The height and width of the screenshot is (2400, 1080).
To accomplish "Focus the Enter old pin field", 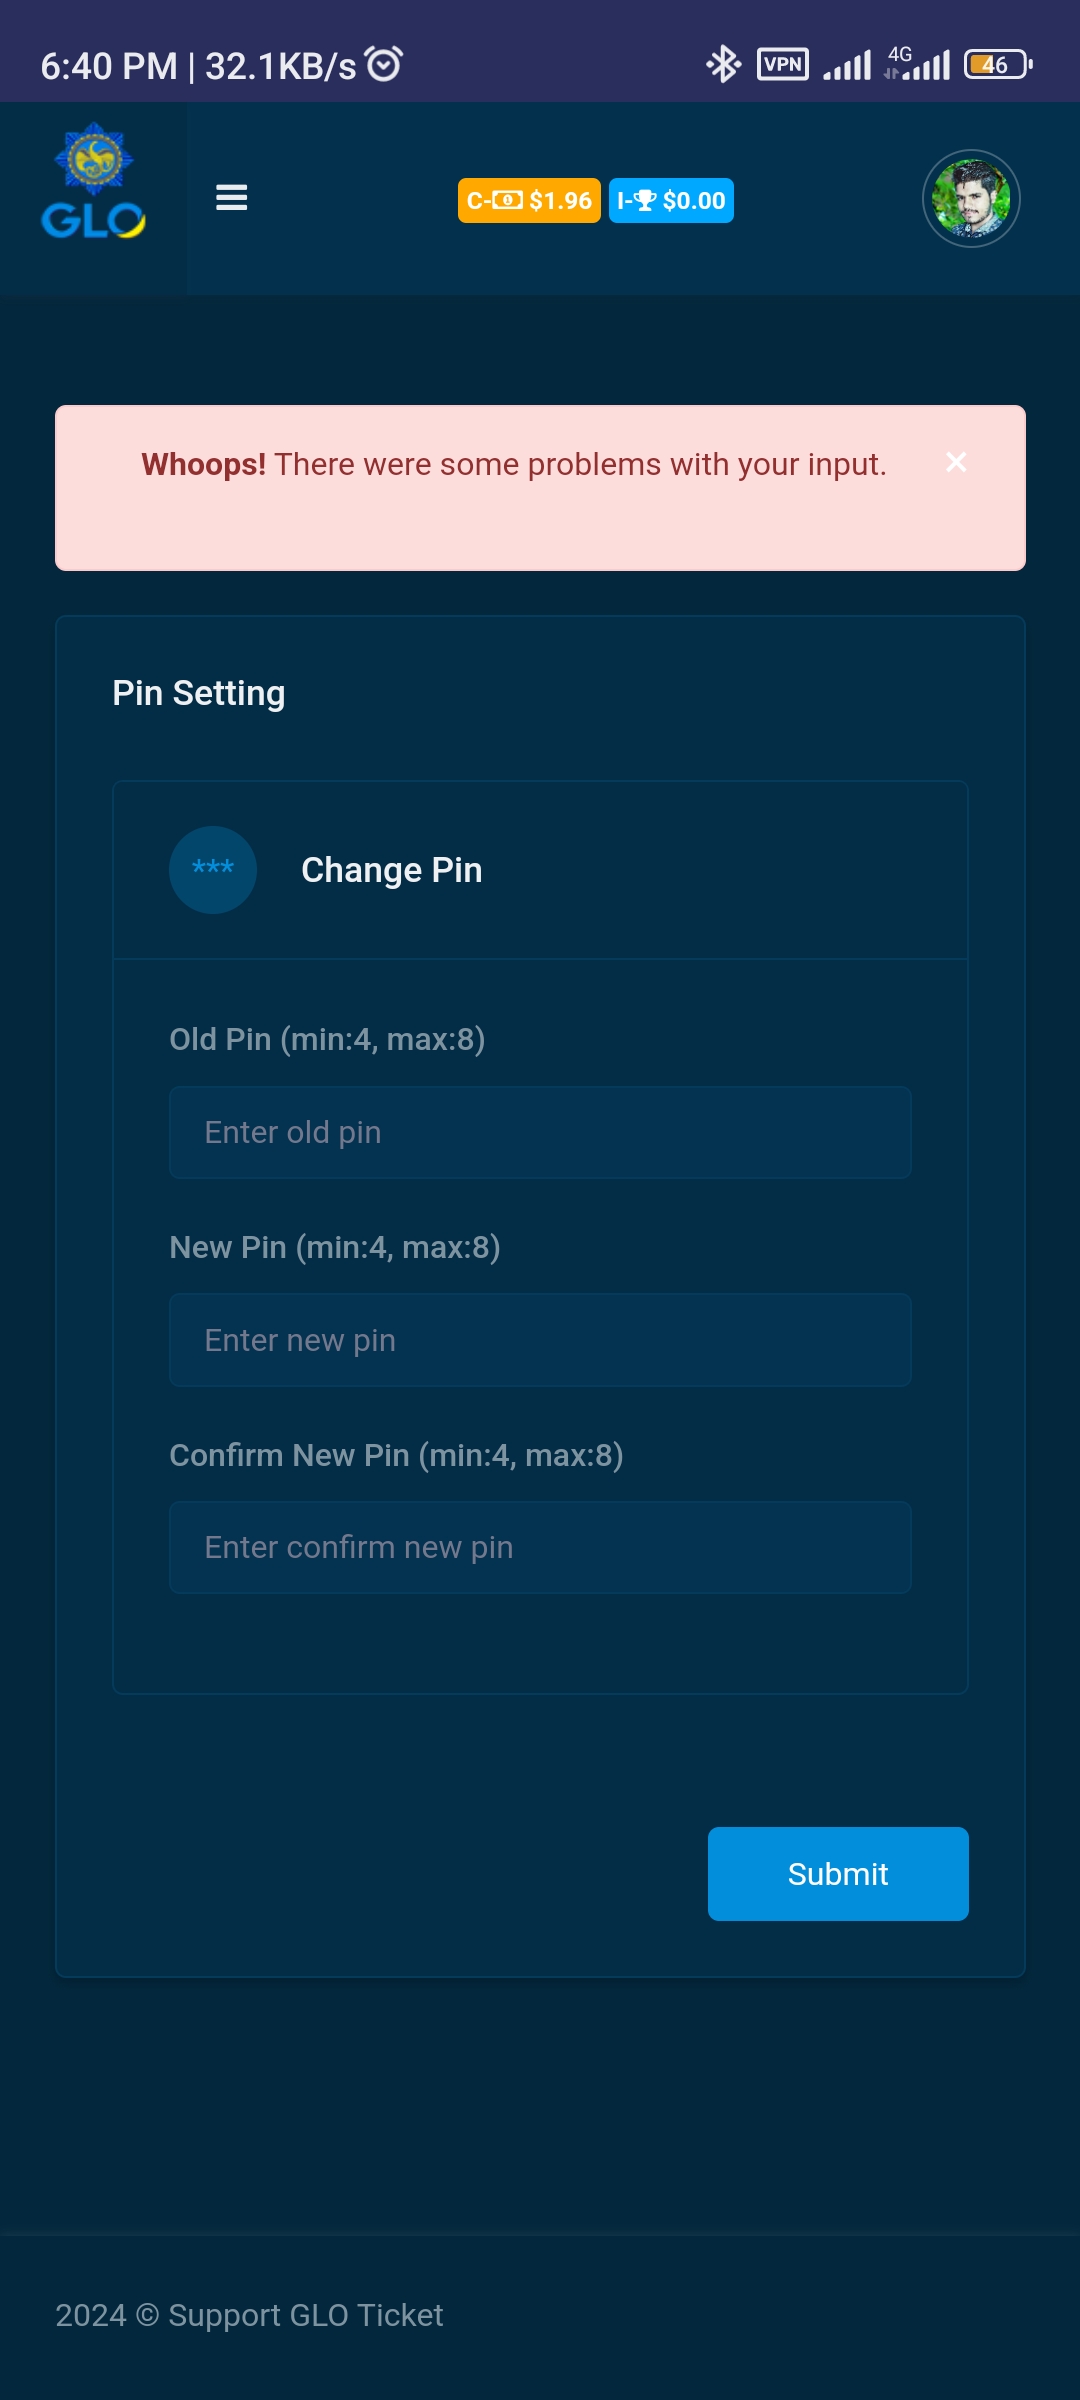I will (540, 1132).
